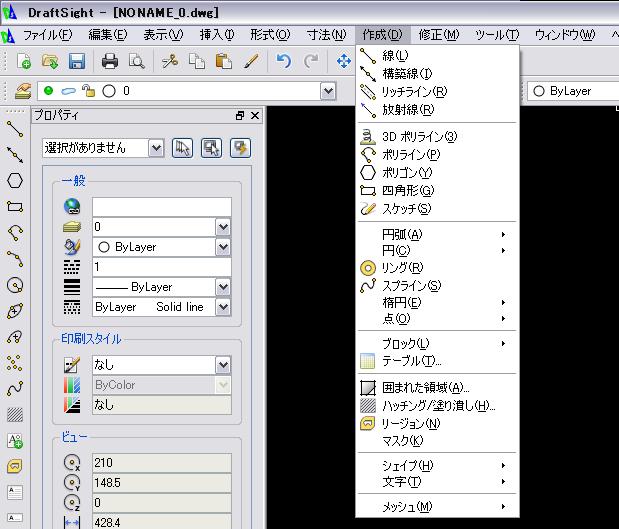The image size is (619, 529).
Task: Choose テーブル(T)... from the menu
Action: click(x=437, y=361)
